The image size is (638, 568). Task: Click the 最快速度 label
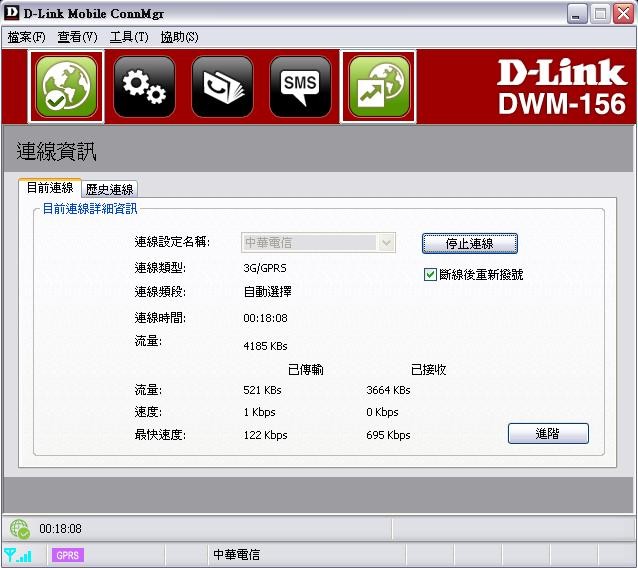[160, 435]
